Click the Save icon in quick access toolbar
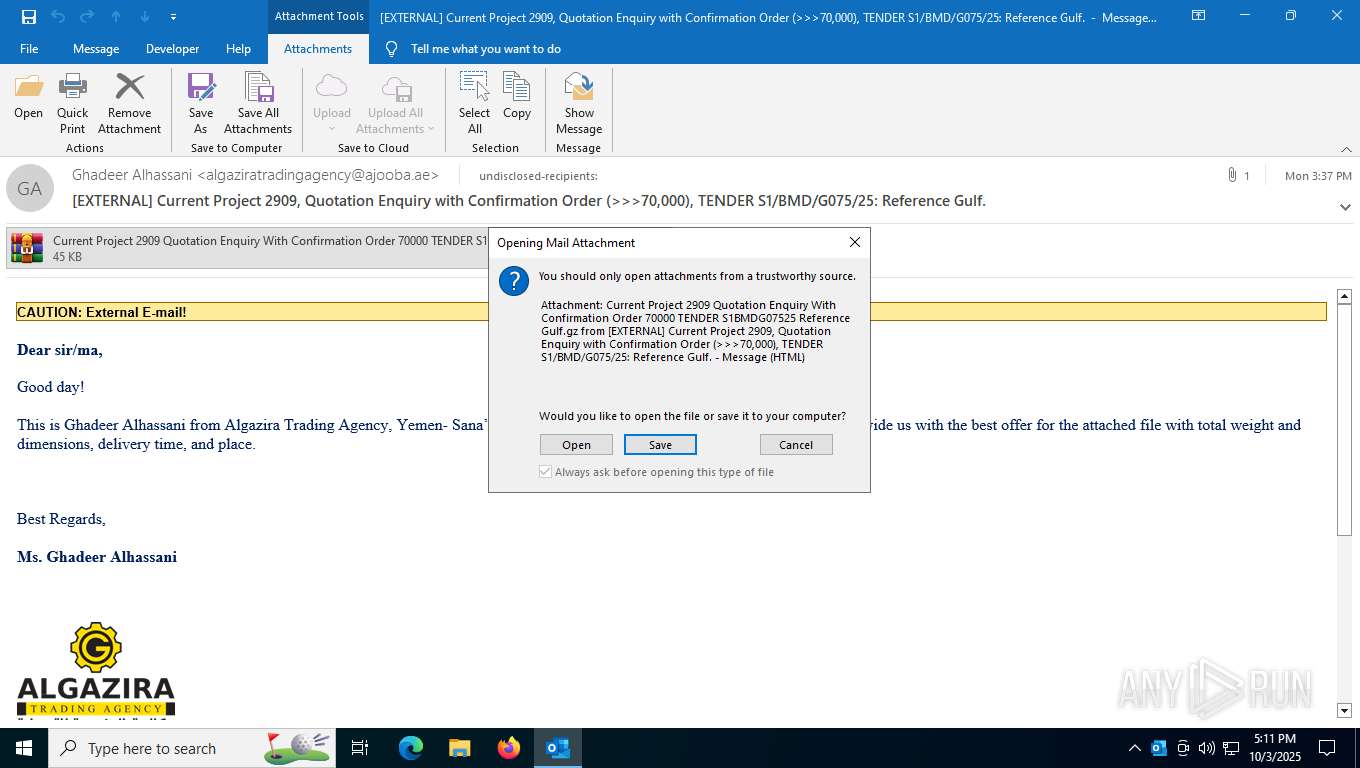1360x768 pixels. [29, 17]
